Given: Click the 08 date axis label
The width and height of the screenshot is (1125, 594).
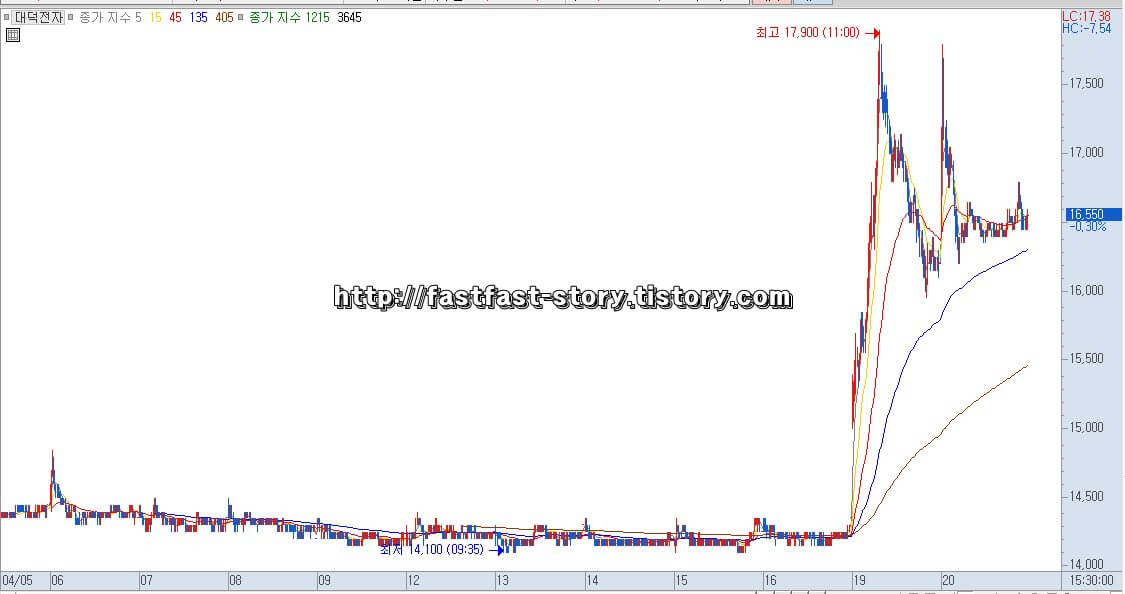Looking at the screenshot, I should pos(235,580).
